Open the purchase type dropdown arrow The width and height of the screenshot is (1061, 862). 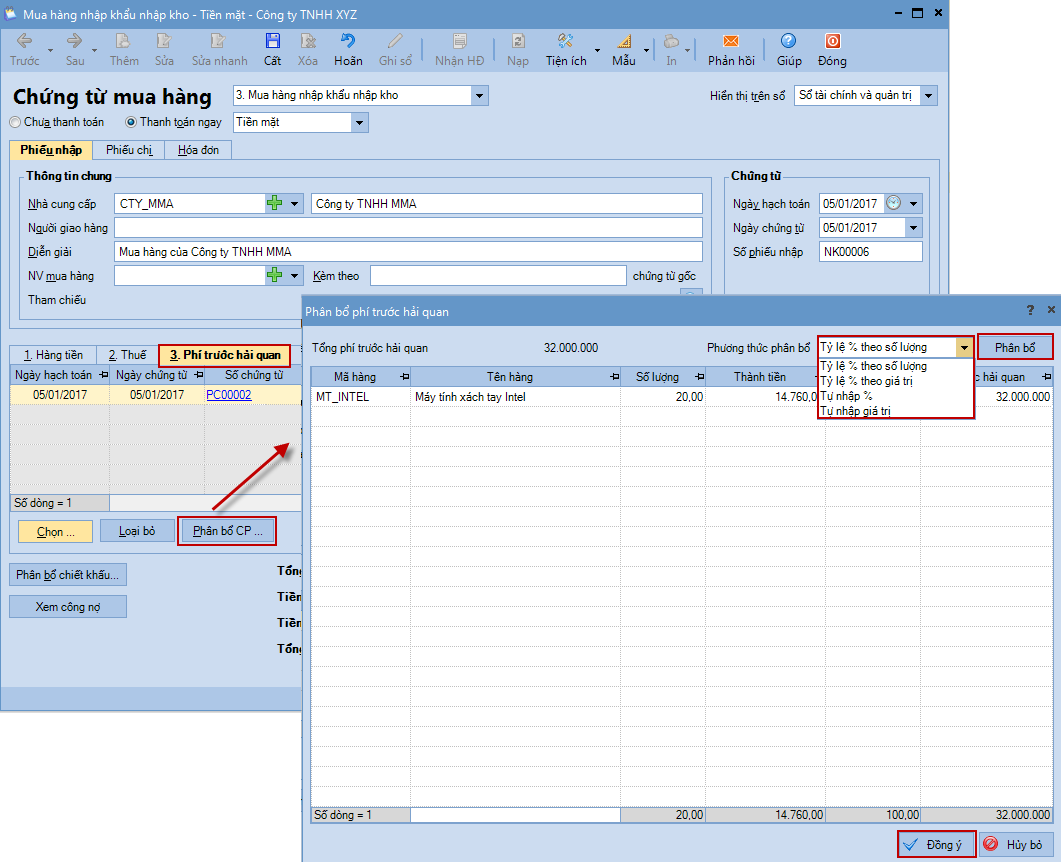(479, 96)
